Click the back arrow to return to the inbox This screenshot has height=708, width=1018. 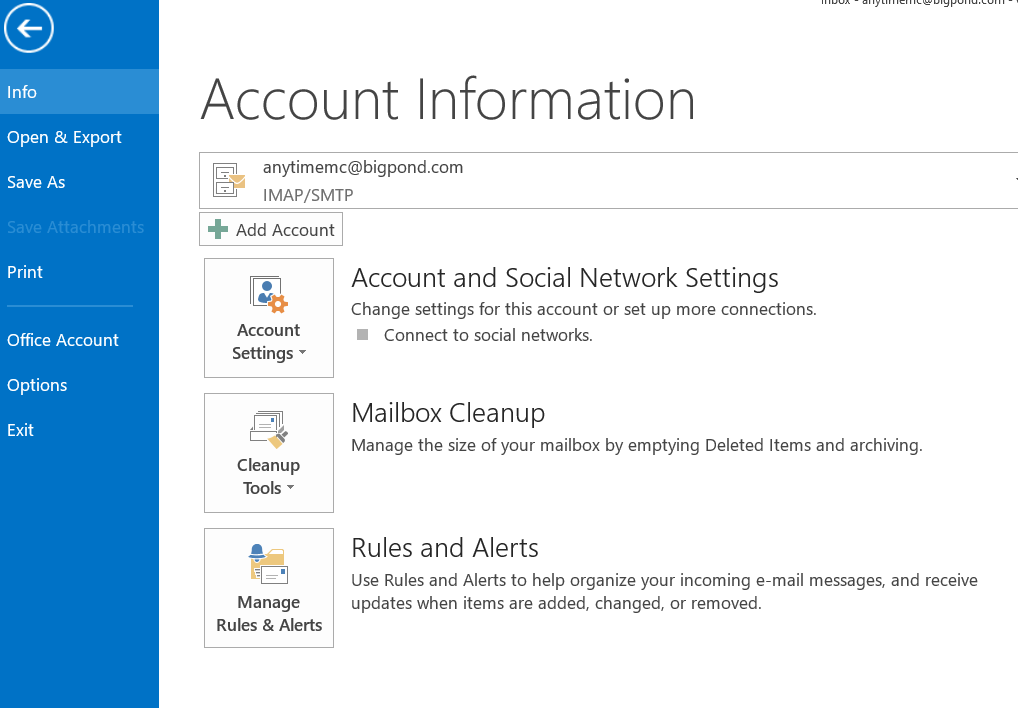(x=29, y=28)
